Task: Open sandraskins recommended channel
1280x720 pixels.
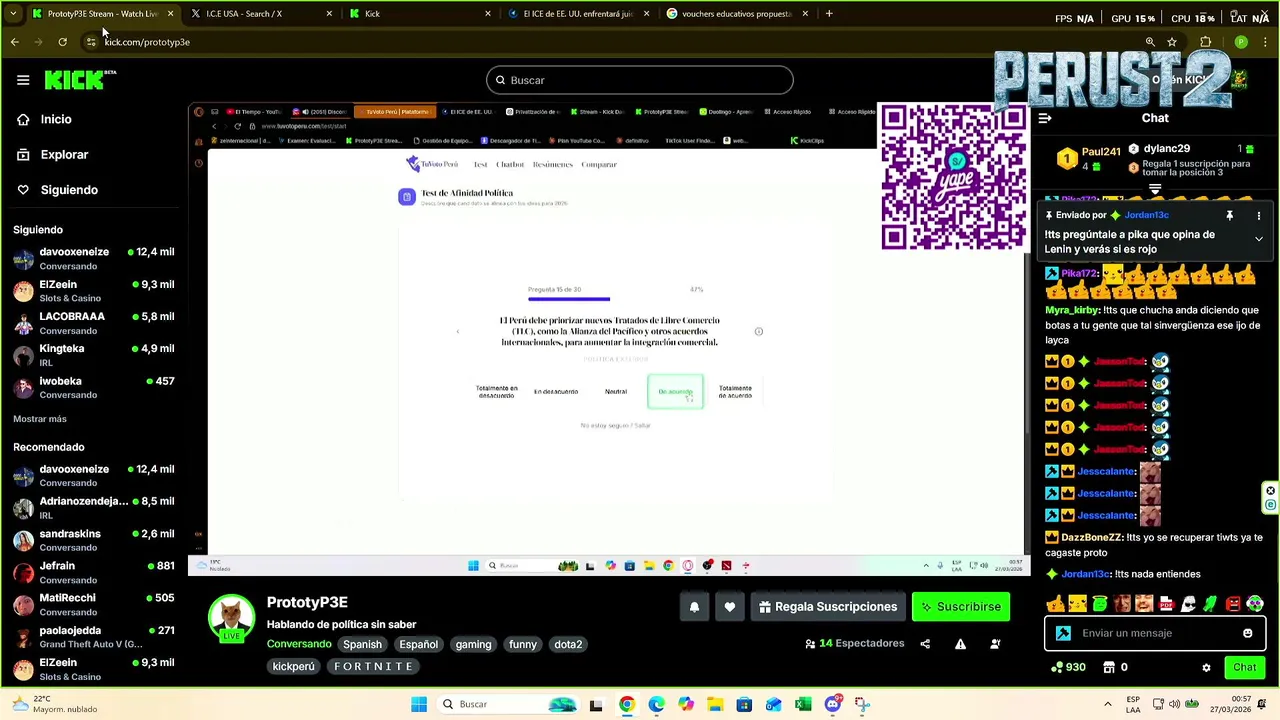Action: pos(95,540)
